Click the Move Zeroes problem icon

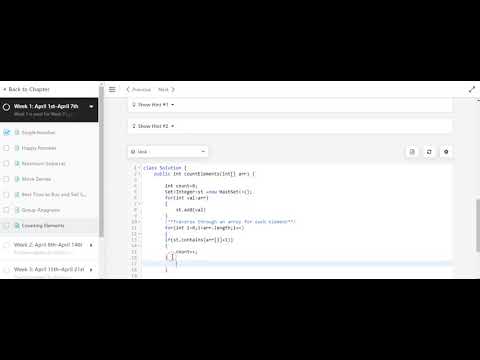(x=17, y=179)
